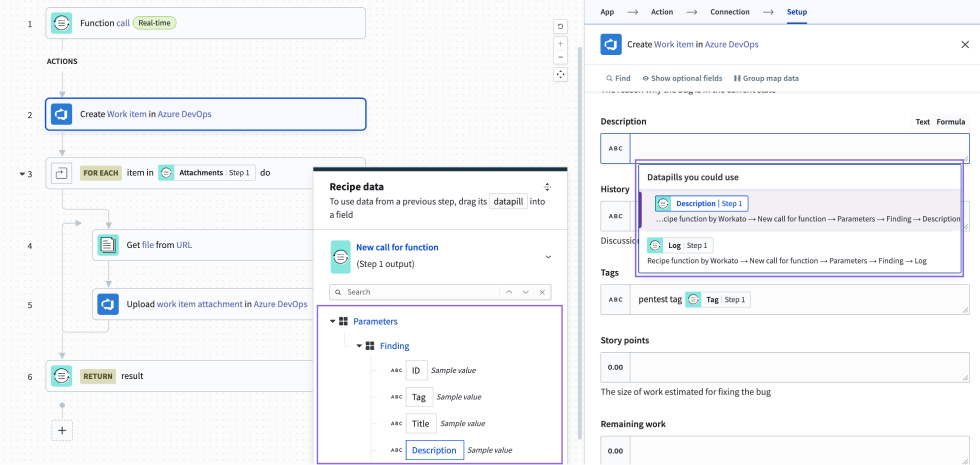Click the Attachments Step 1 datapill in For Each
This screenshot has width=980, height=465.
pyautogui.click(x=207, y=172)
